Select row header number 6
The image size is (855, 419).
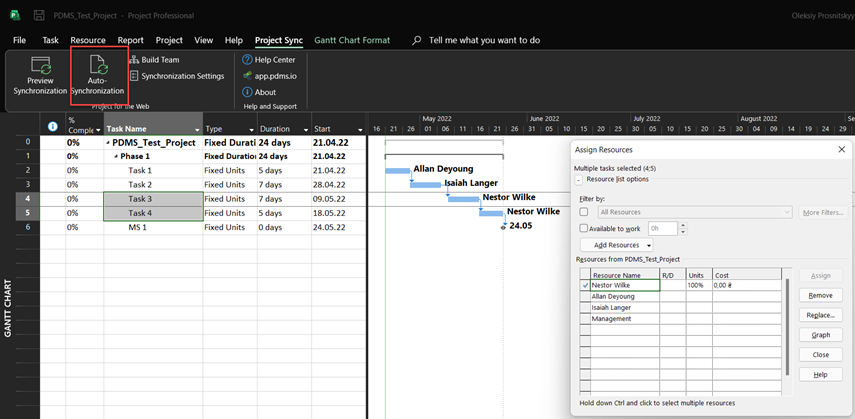point(28,227)
